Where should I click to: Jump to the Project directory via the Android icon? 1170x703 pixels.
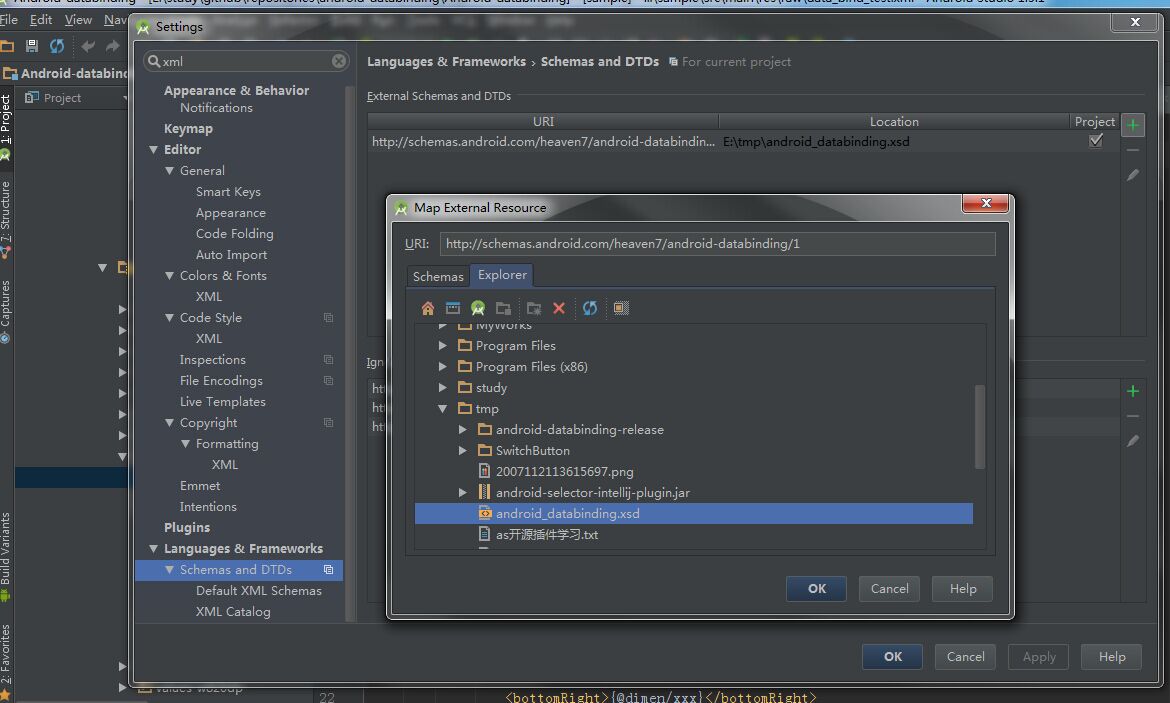pos(478,308)
